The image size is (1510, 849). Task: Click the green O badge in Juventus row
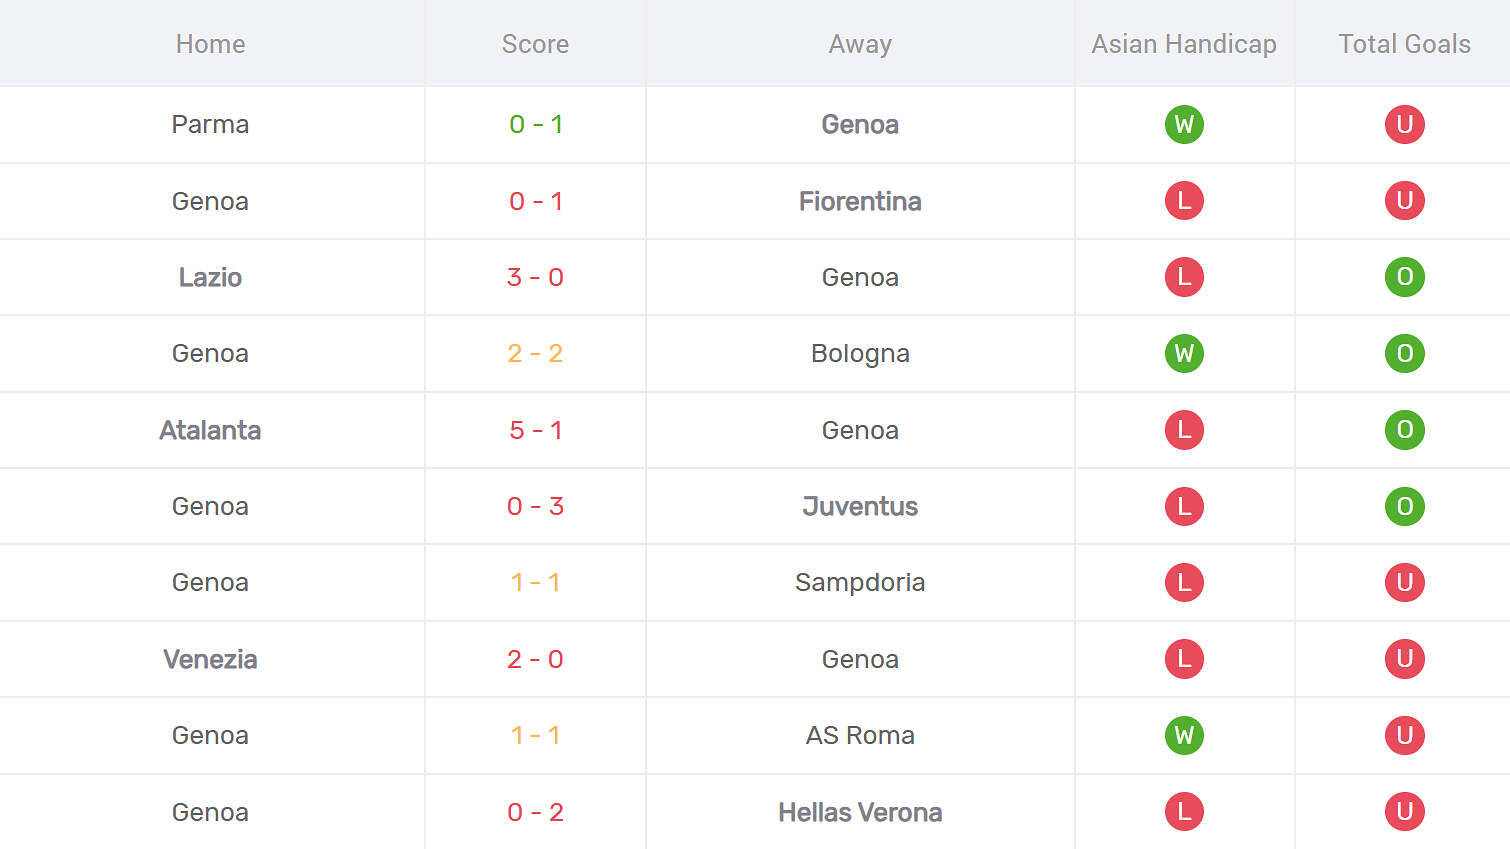click(1404, 506)
